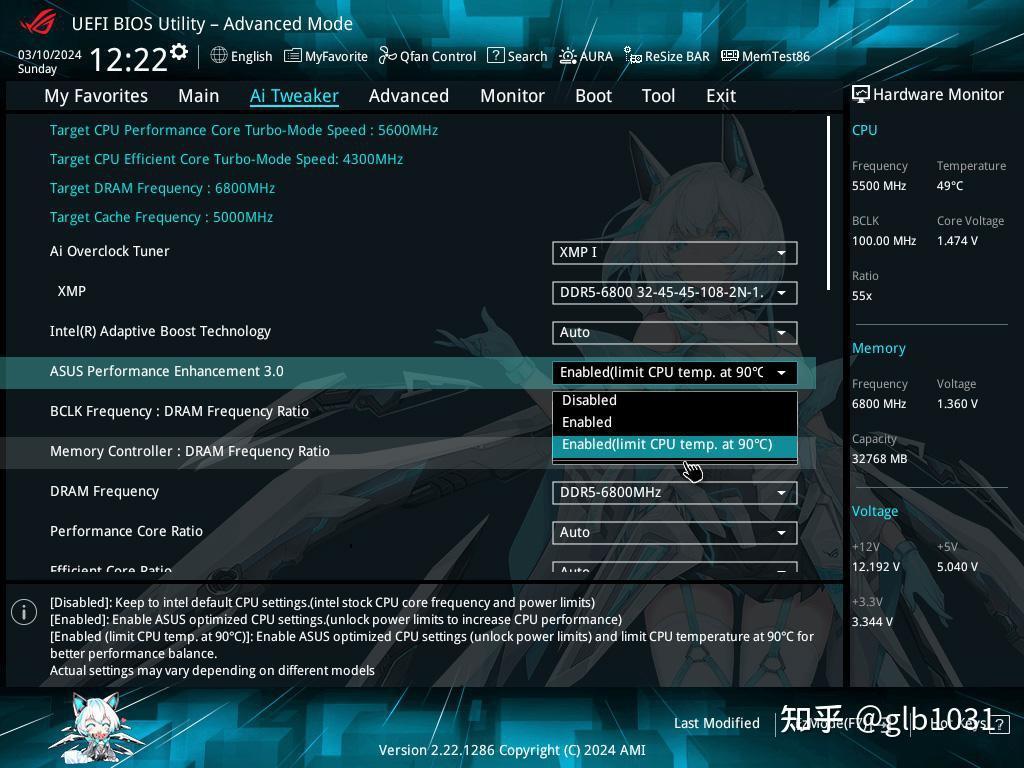The height and width of the screenshot is (768, 1024).
Task: Open the clock settings gear icon
Action: click(x=179, y=52)
